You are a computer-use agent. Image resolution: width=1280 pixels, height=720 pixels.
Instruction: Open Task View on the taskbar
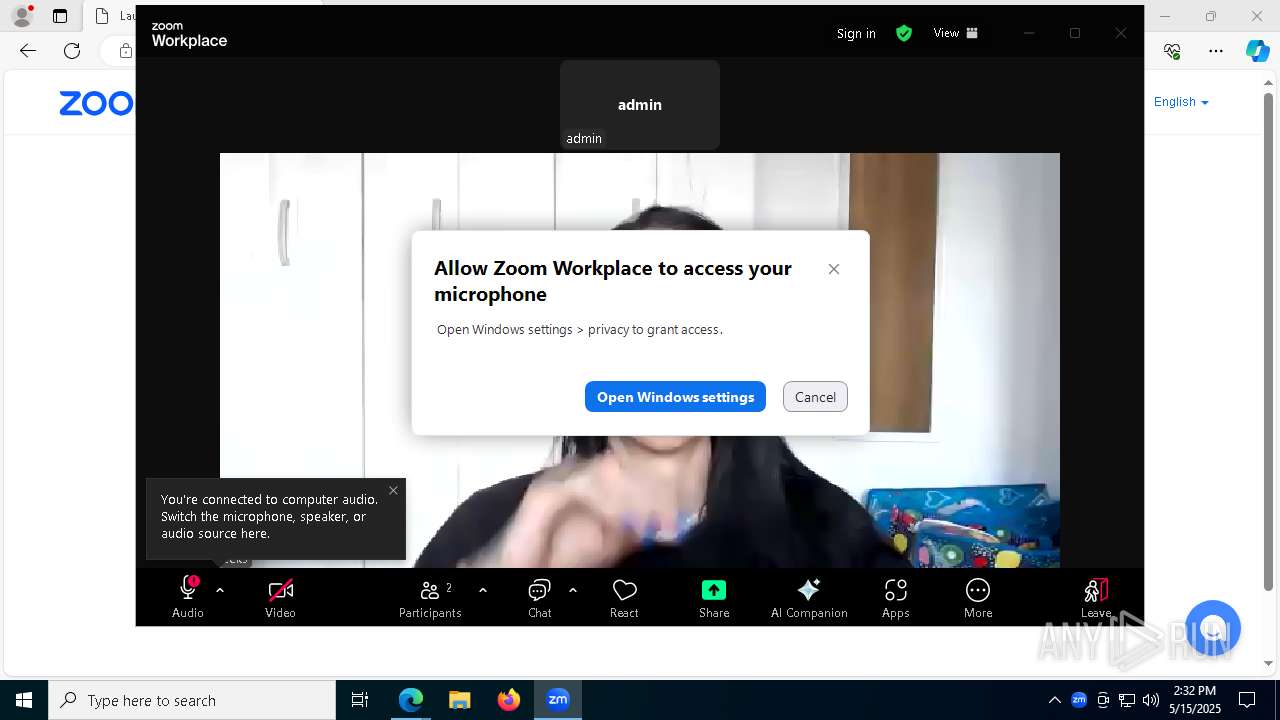[360, 700]
